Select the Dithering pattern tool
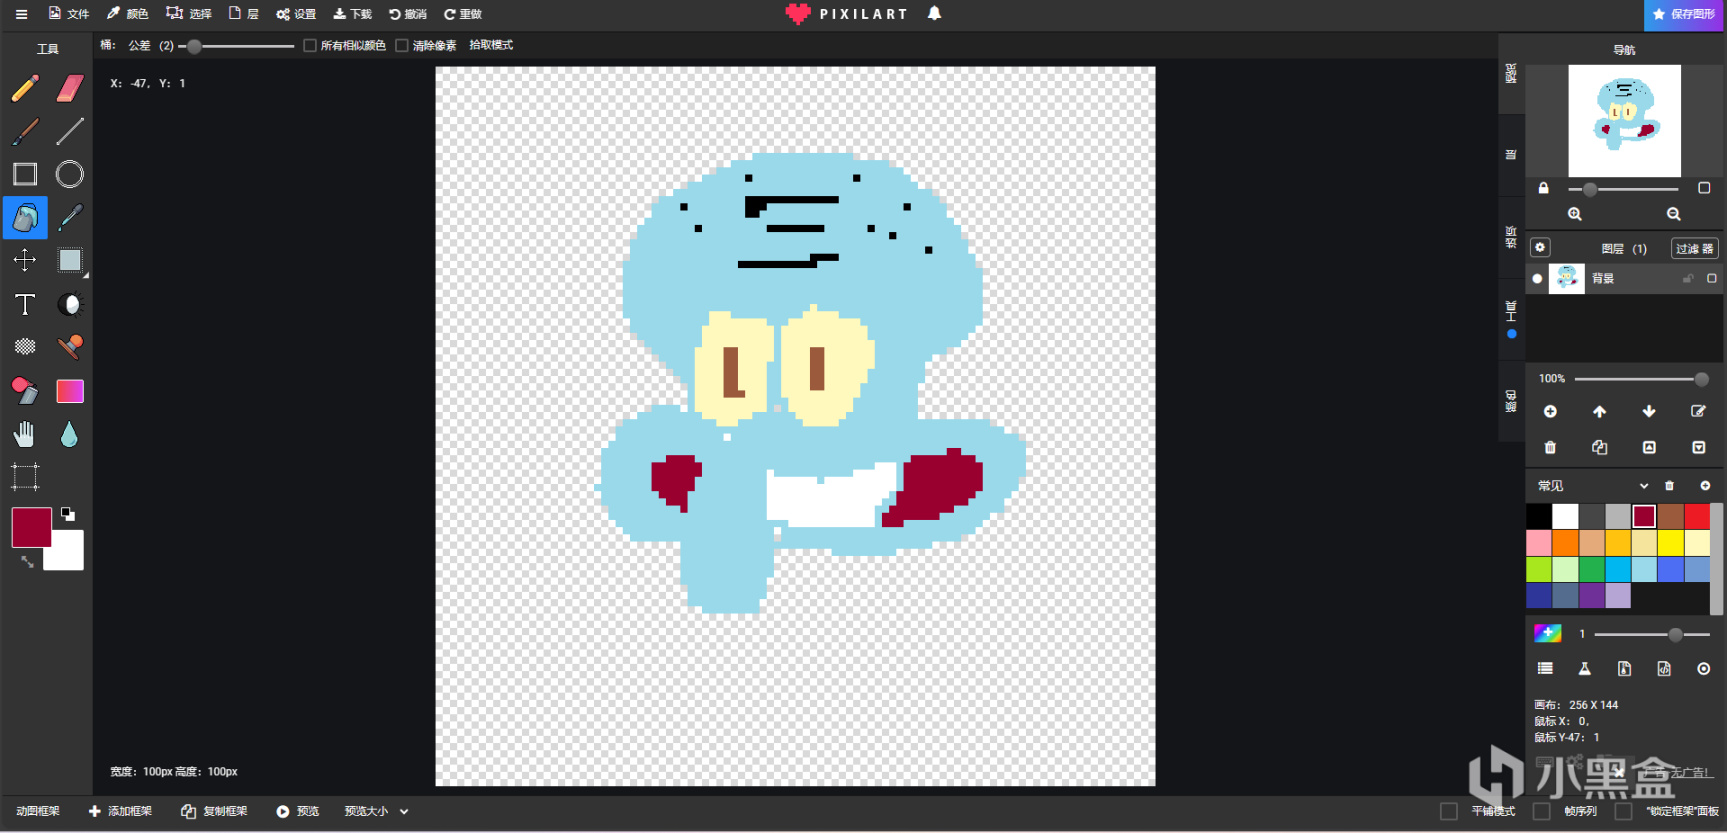The height and width of the screenshot is (833, 1727). click(x=25, y=347)
